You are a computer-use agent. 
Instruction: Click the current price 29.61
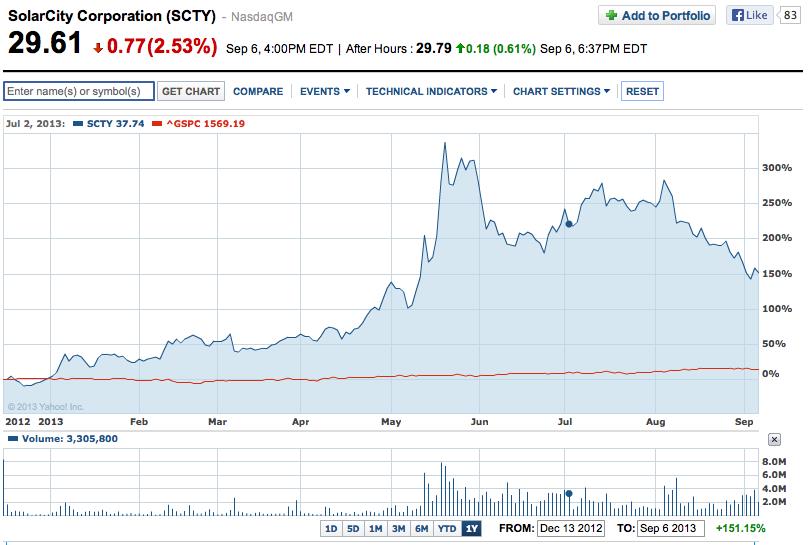(x=45, y=42)
